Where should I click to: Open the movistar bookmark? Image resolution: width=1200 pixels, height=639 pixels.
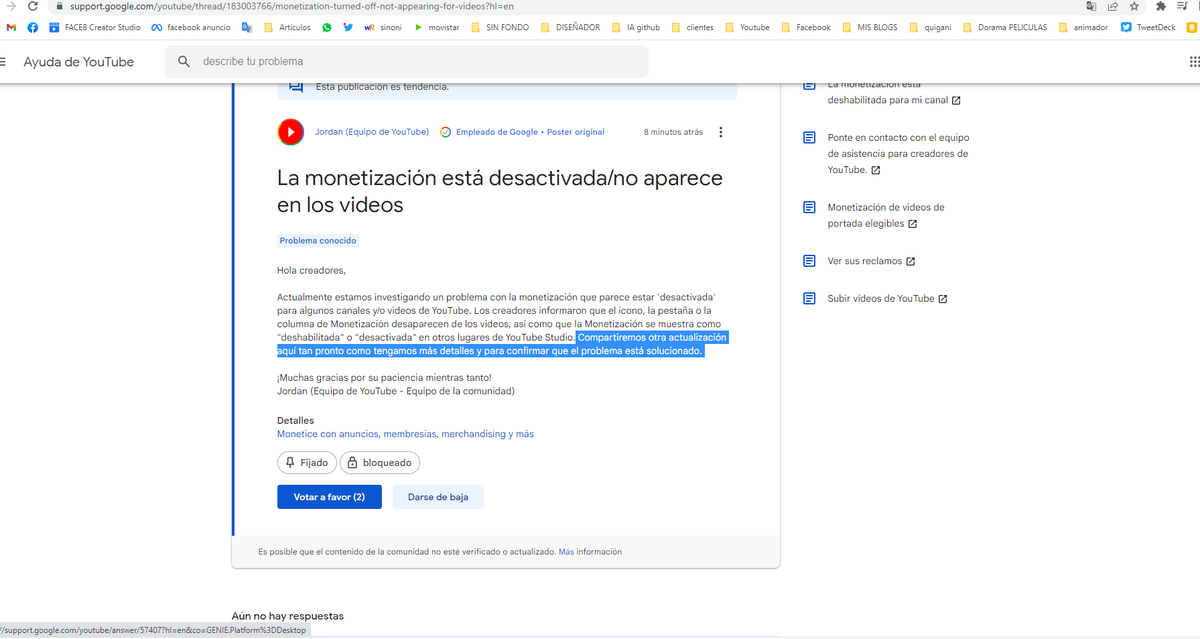[436, 27]
